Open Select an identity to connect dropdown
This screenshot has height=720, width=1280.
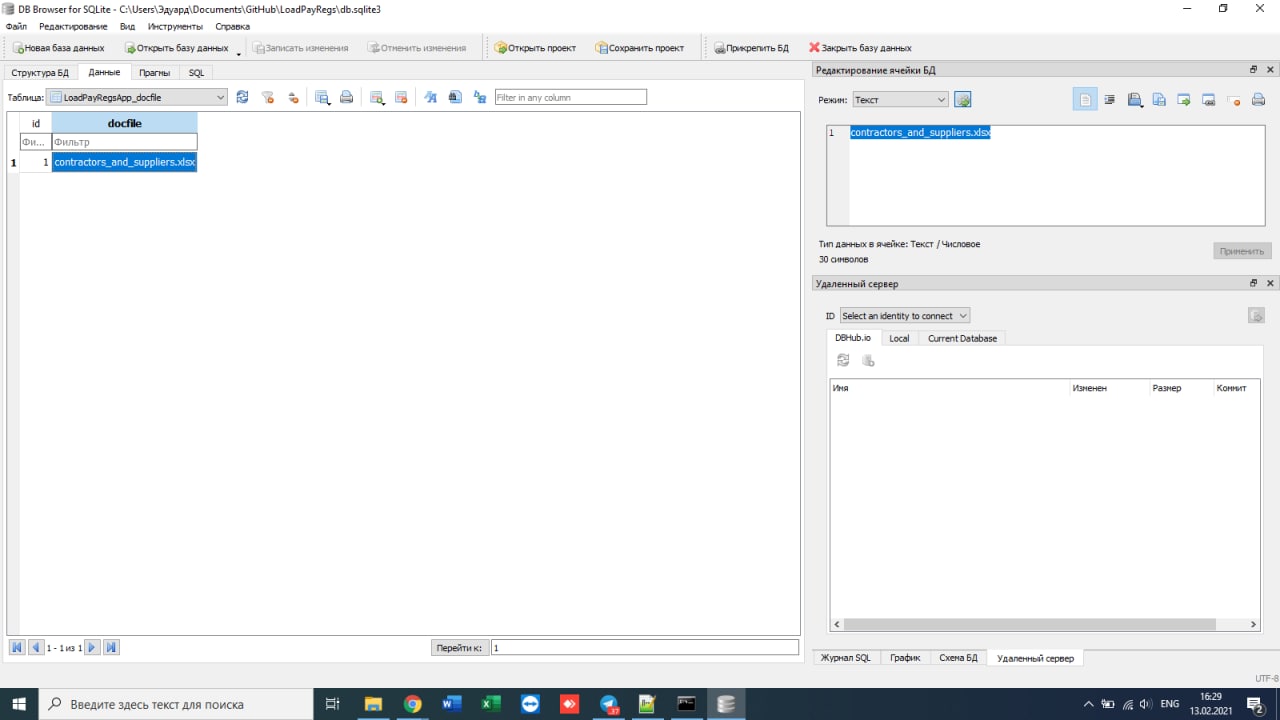pos(904,316)
